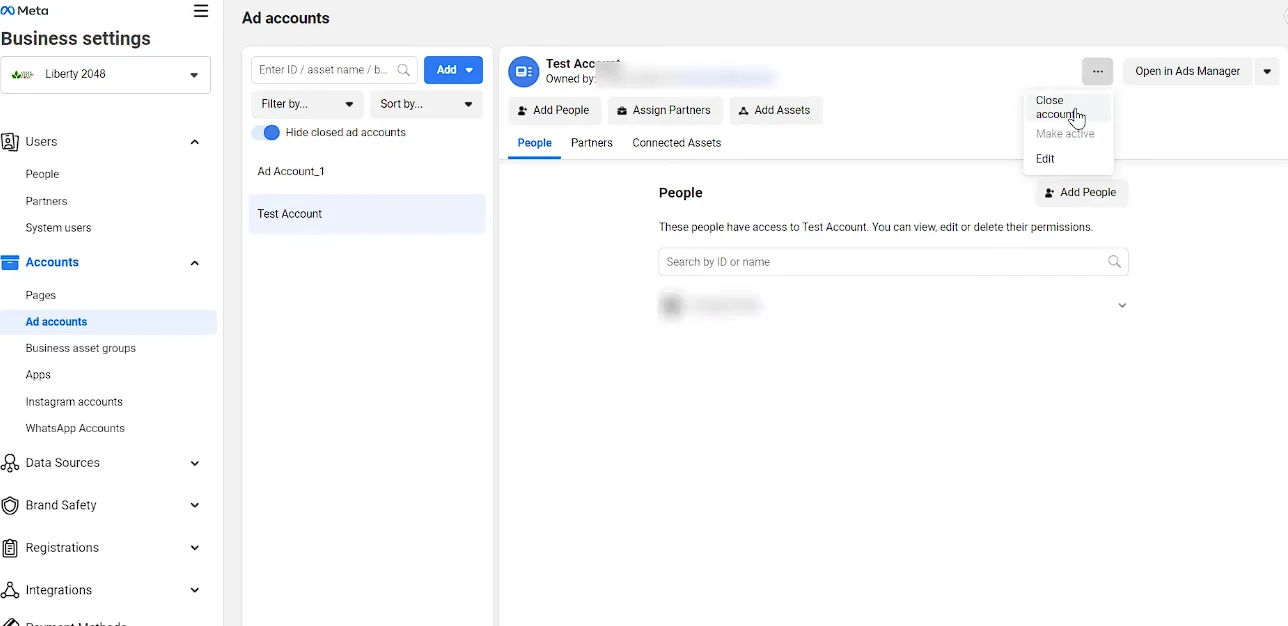Viewport: 1288px width, 626px height.
Task: Click the Enter ID / asset name field
Action: click(334, 71)
